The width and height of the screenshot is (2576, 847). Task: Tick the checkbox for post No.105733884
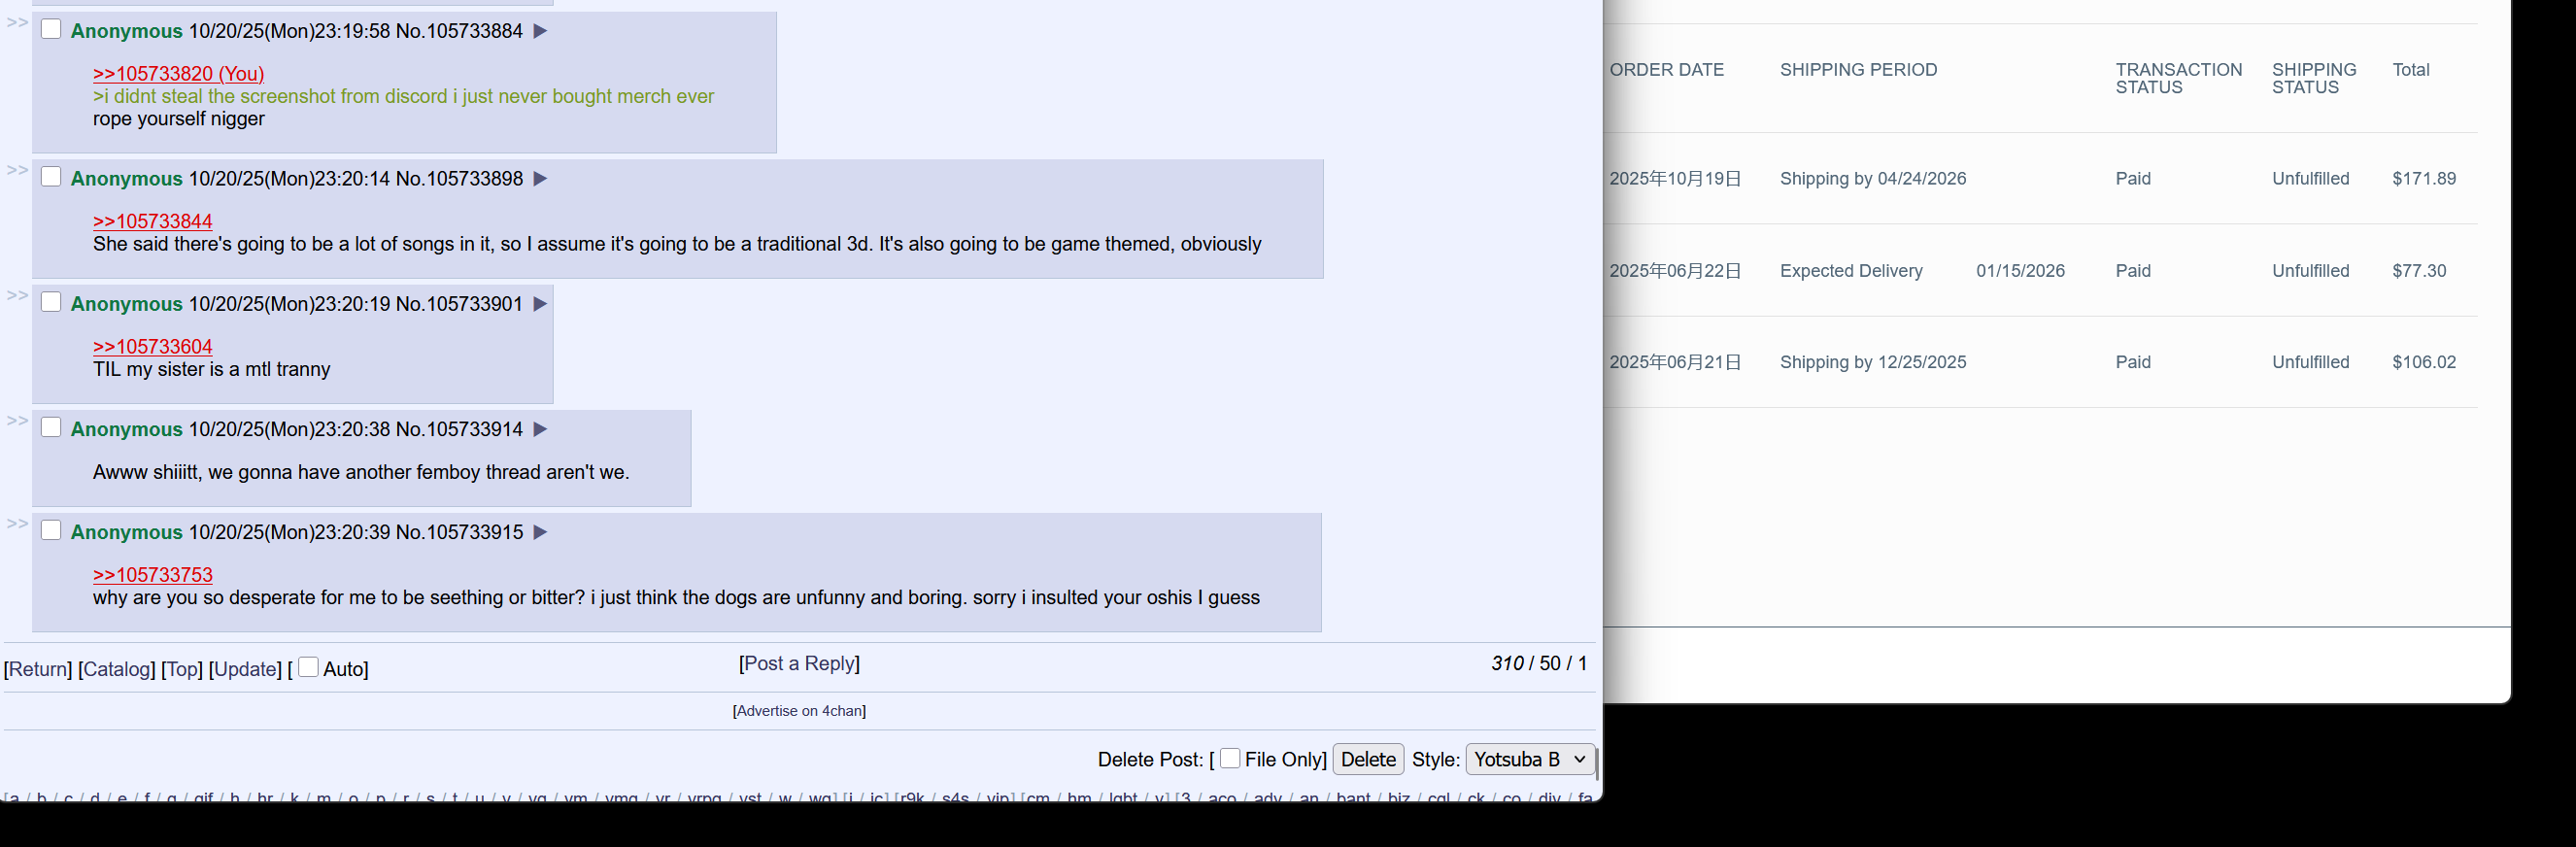[x=51, y=29]
